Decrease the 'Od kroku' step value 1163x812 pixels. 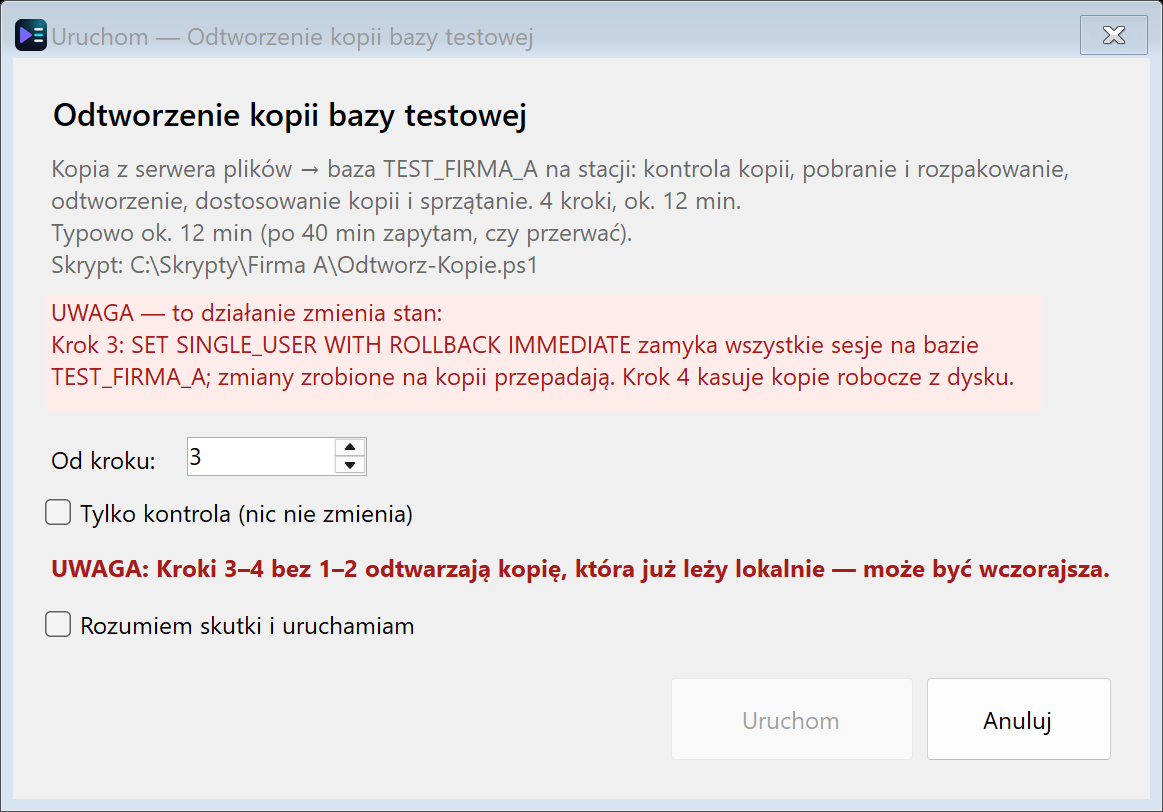coord(350,466)
